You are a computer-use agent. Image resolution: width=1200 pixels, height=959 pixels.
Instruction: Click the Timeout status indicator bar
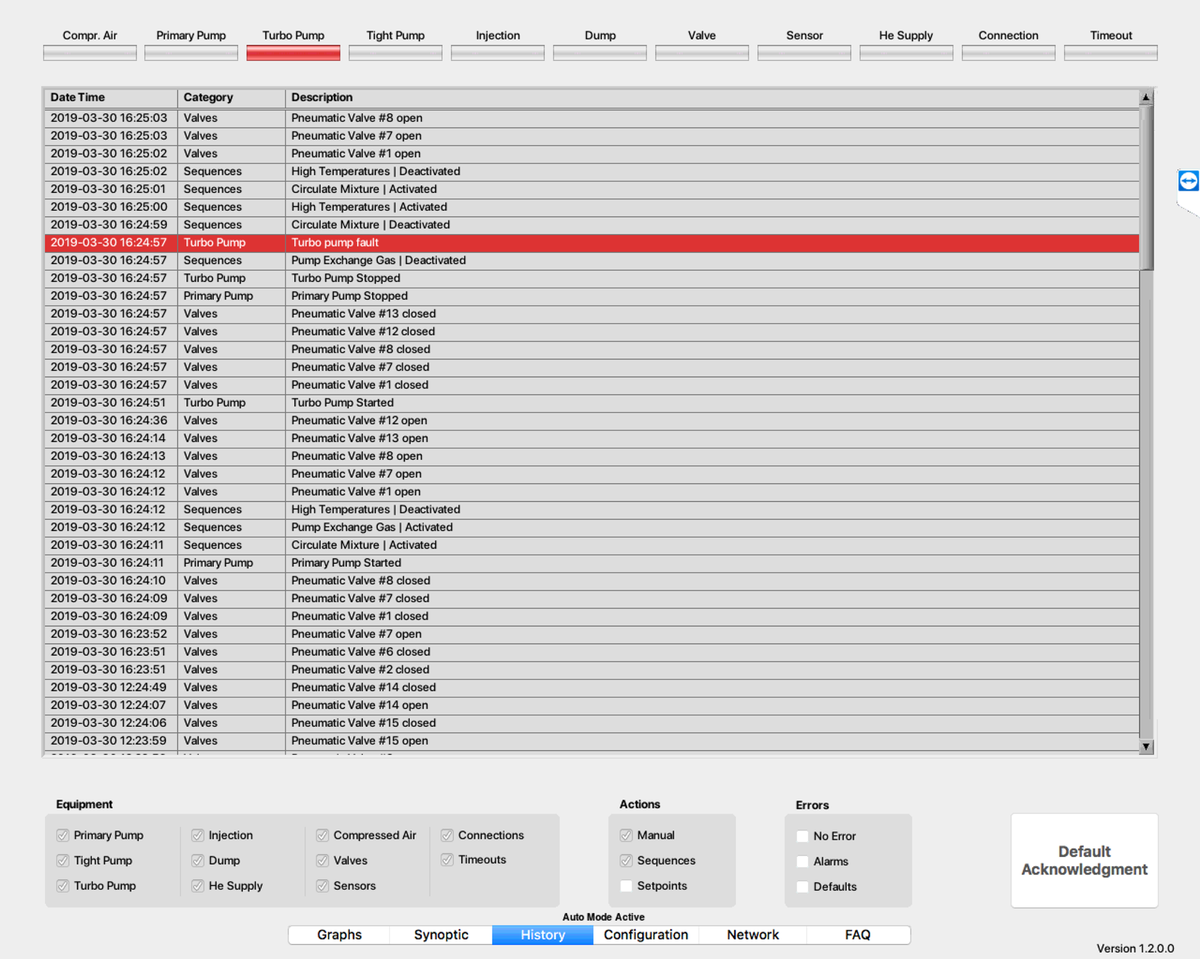[x=1110, y=53]
